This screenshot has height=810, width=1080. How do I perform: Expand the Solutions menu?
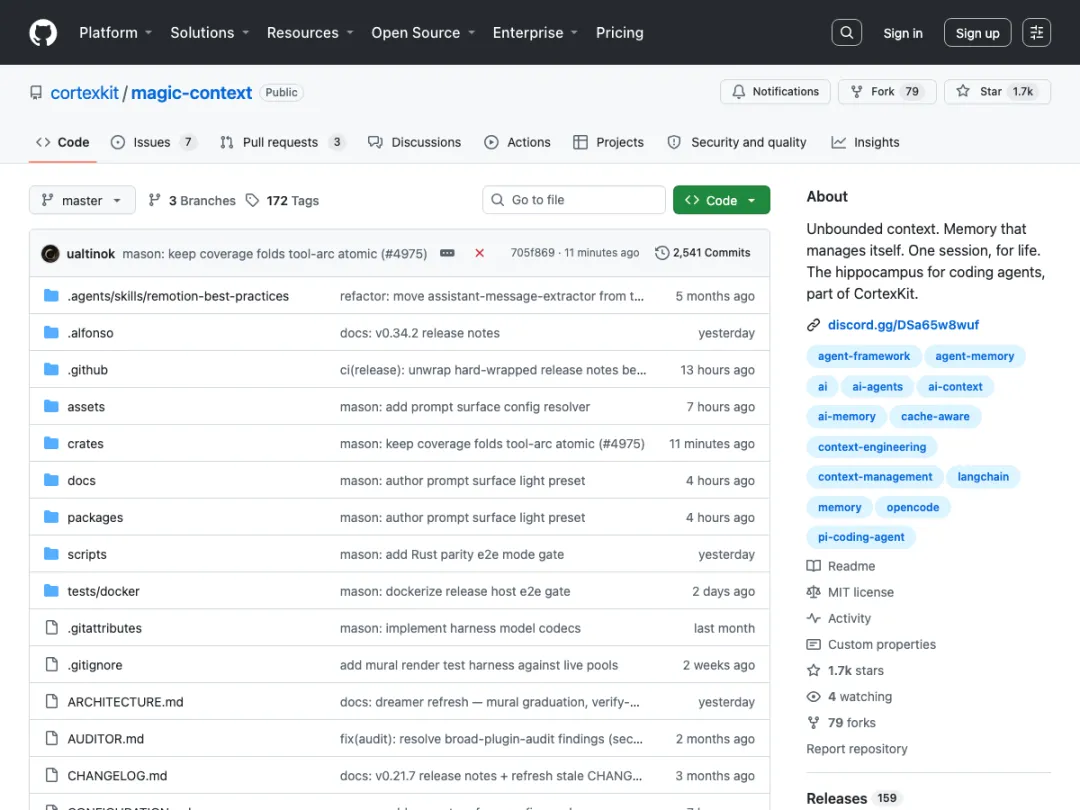coord(209,32)
